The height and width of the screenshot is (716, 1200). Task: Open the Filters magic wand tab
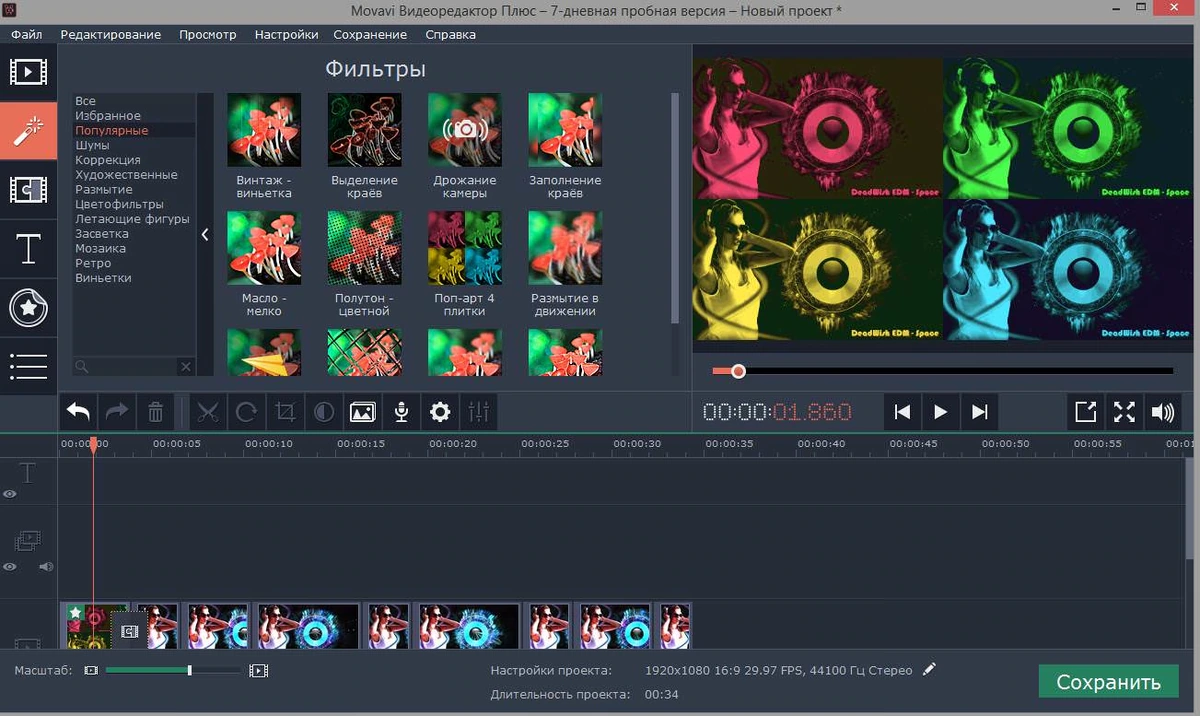tap(28, 131)
